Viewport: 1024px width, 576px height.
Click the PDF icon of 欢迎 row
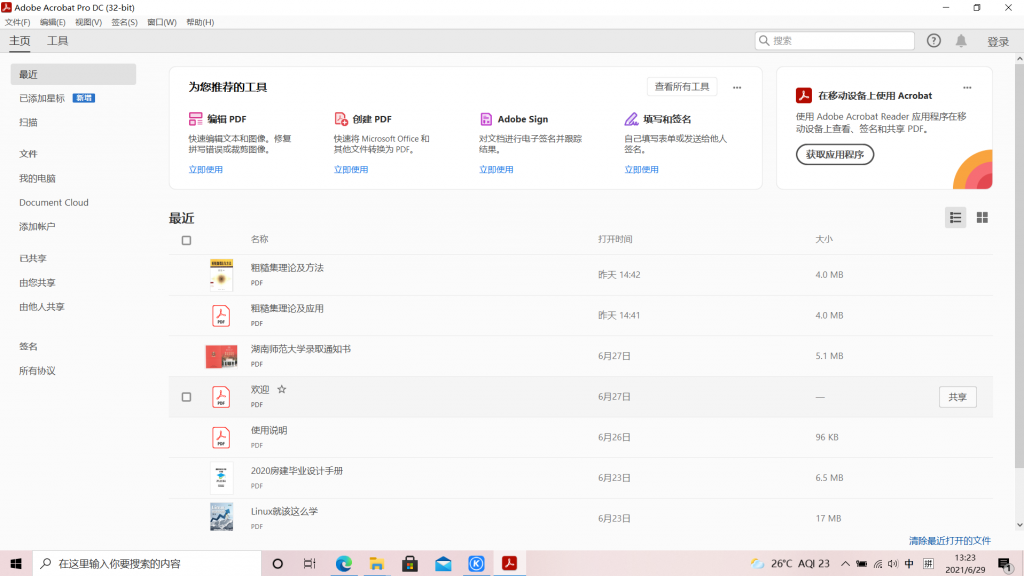point(221,397)
